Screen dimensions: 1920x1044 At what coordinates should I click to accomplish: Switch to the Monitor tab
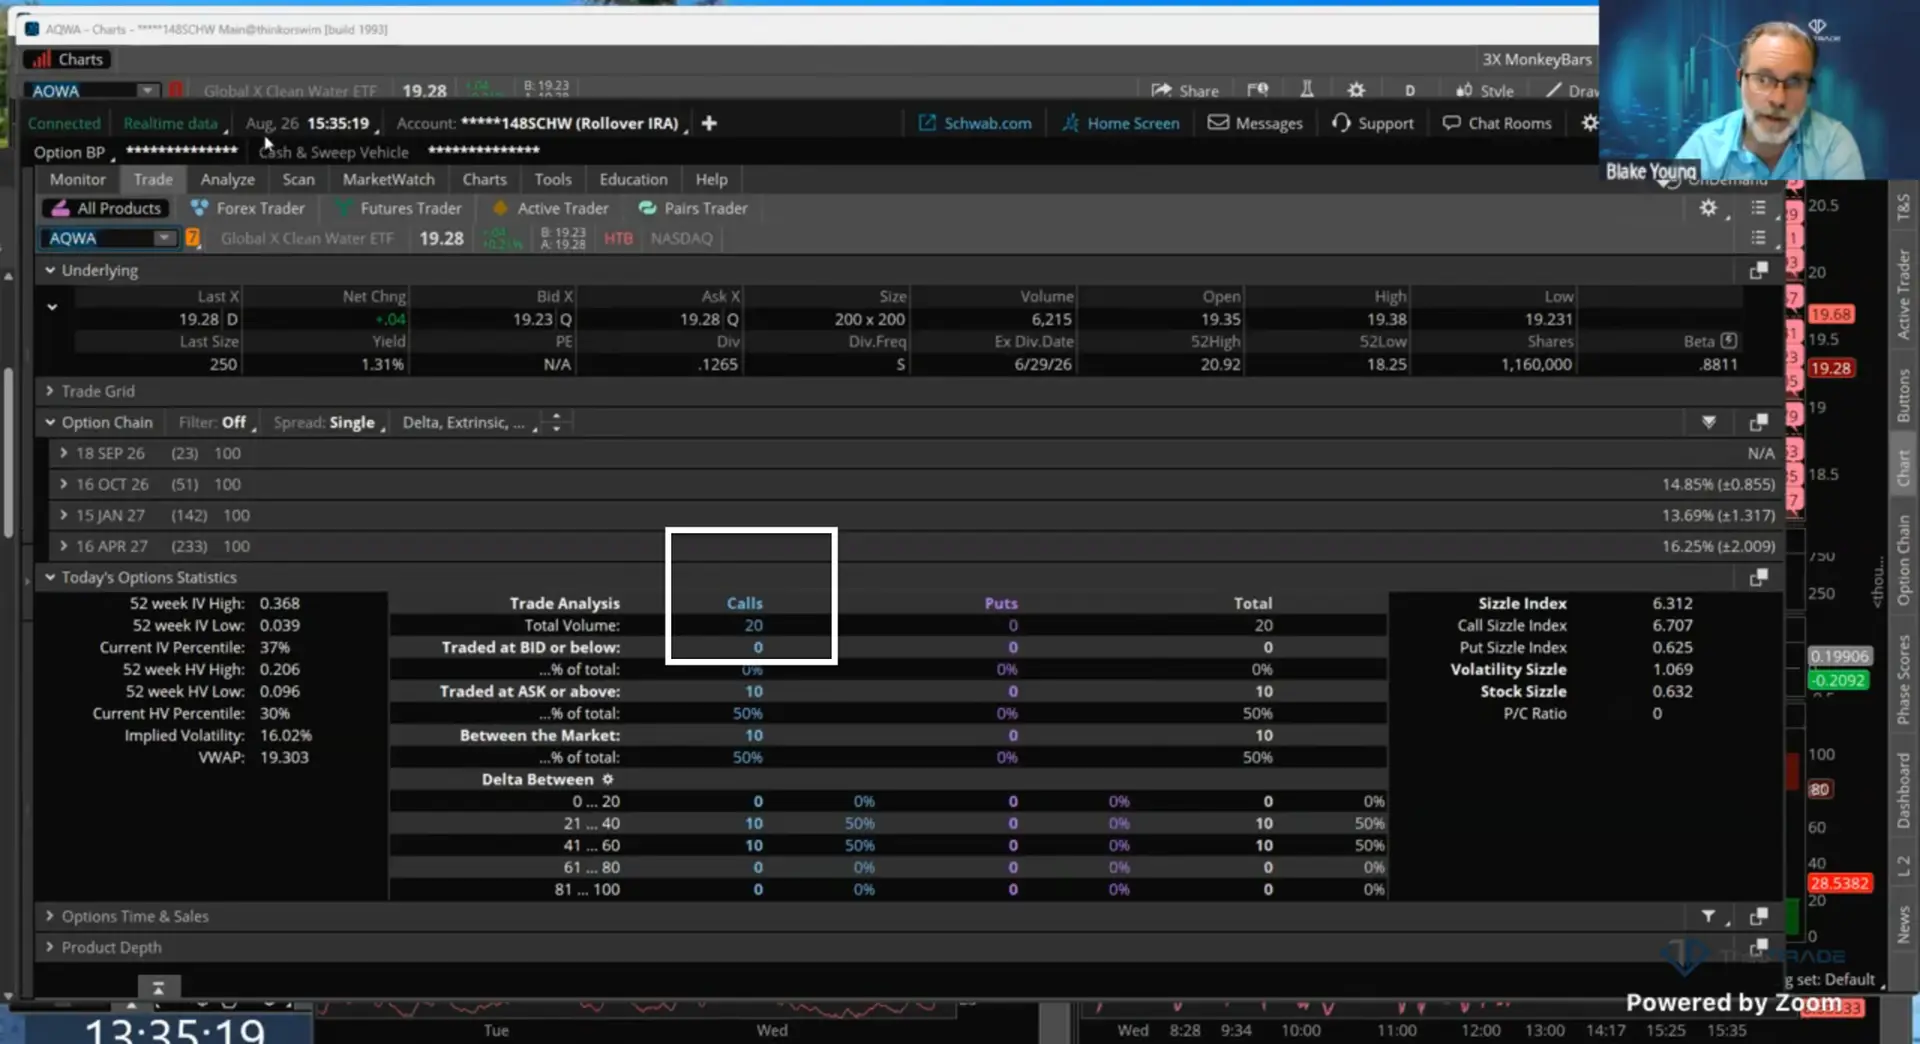coord(77,179)
